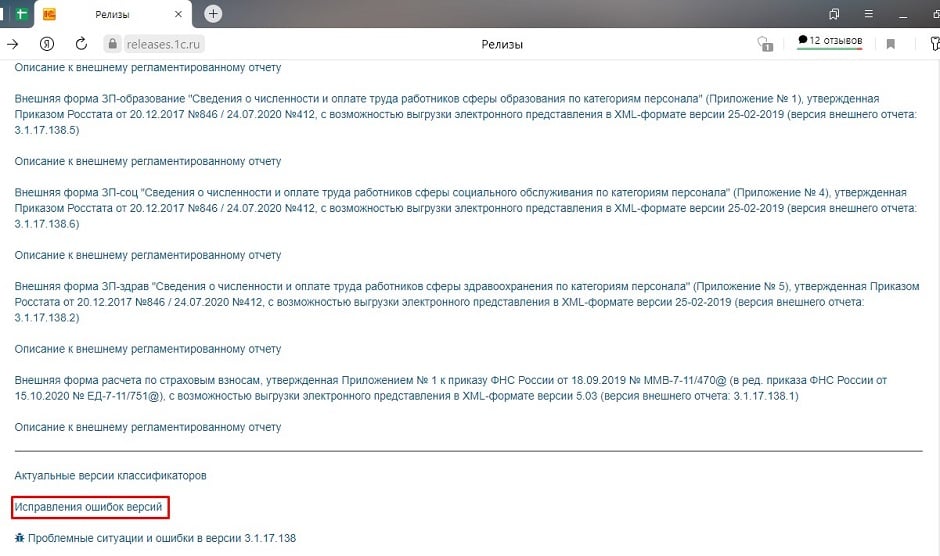The width and height of the screenshot is (940, 556).
Task: Go forward with the arrow button
Action: tap(13, 44)
